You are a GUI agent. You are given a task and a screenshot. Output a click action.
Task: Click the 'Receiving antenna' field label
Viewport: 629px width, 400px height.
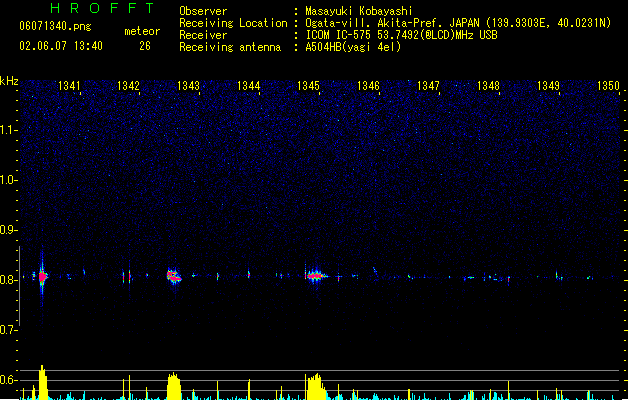[230, 47]
